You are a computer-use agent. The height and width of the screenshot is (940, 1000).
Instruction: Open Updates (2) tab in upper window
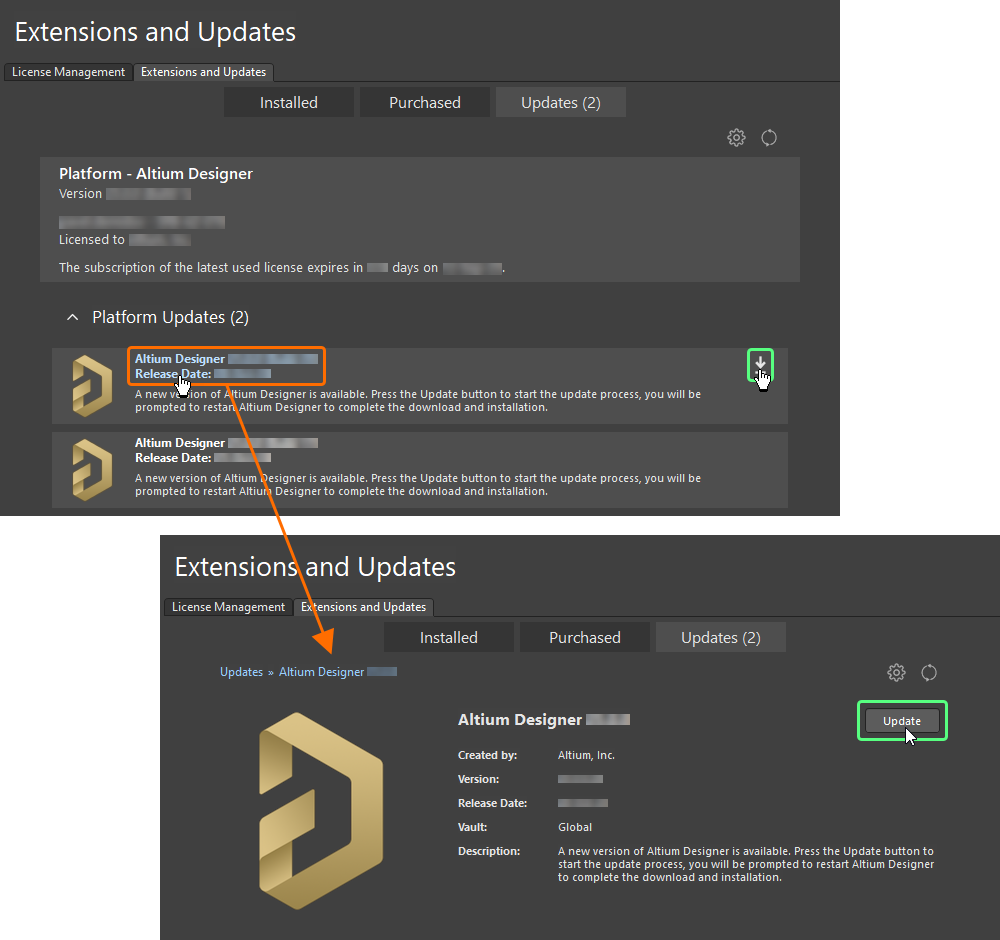pyautogui.click(x=561, y=103)
